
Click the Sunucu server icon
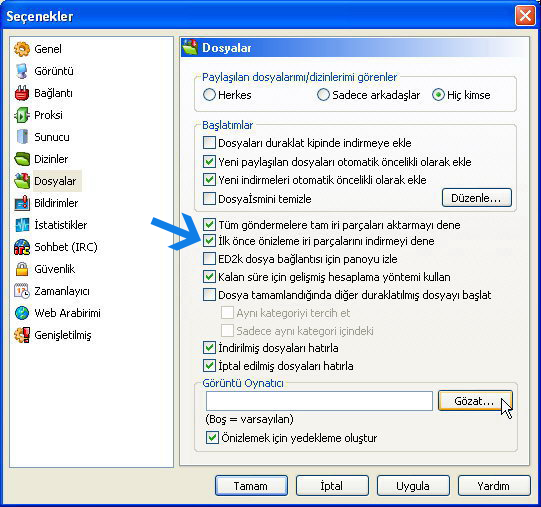[x=22, y=137]
